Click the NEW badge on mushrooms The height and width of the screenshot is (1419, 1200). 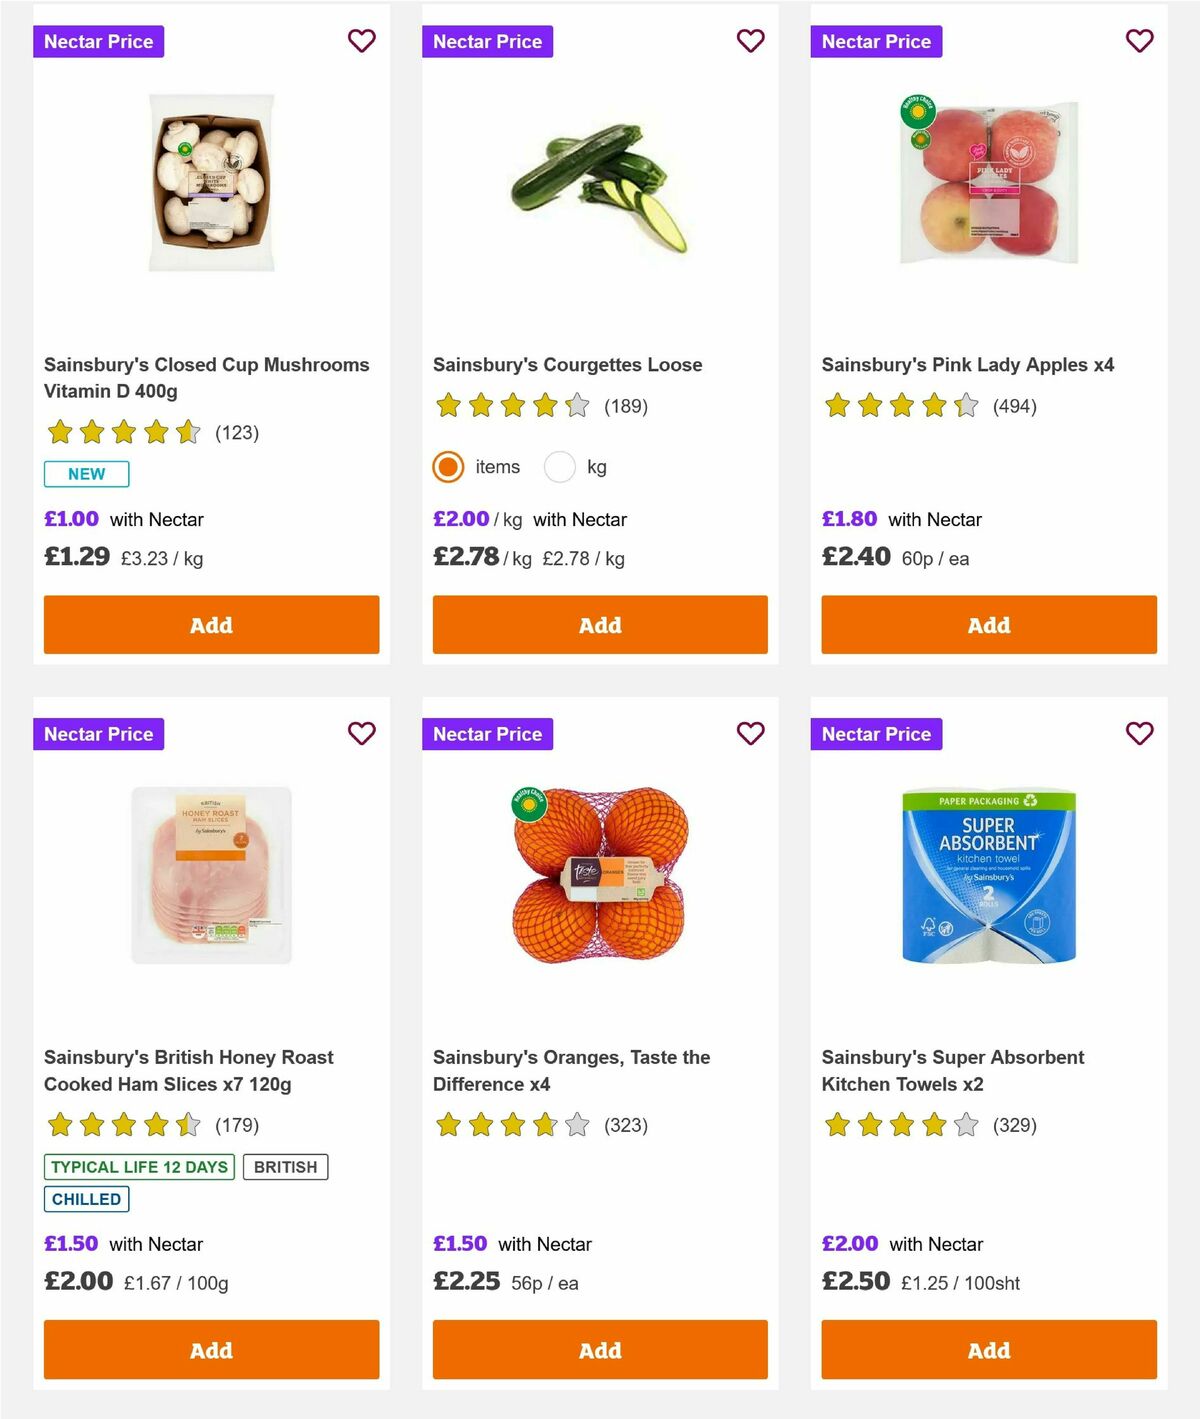[x=86, y=473]
